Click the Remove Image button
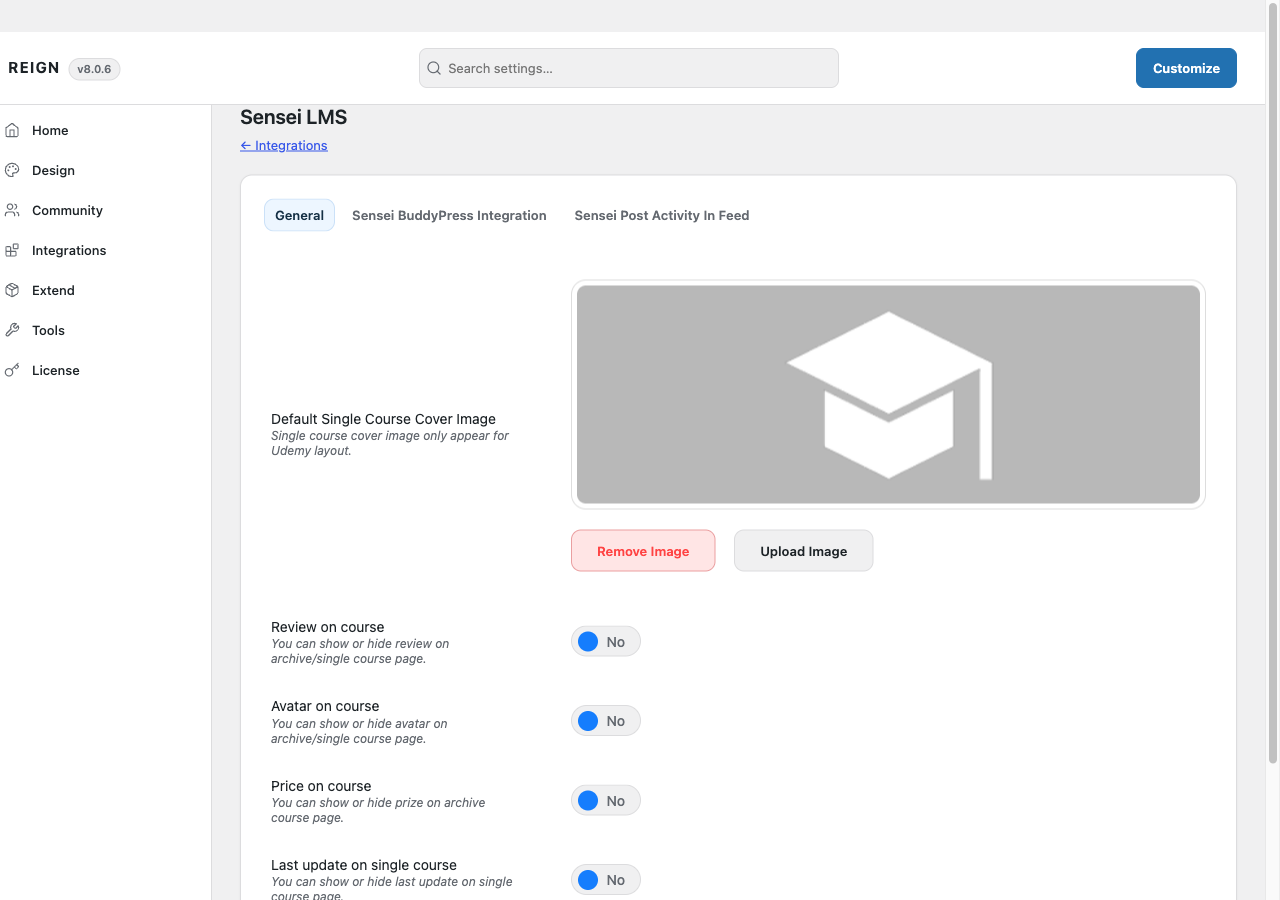The height and width of the screenshot is (900, 1280). pyautogui.click(x=643, y=551)
